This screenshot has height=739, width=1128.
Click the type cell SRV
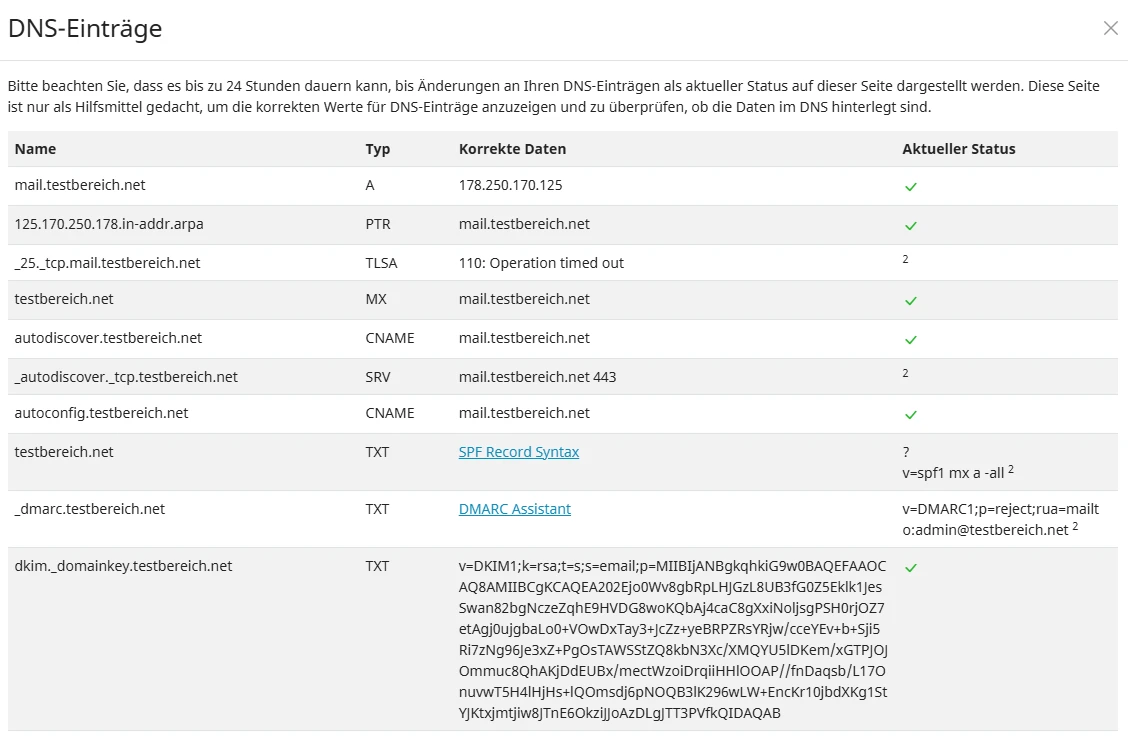pos(378,376)
